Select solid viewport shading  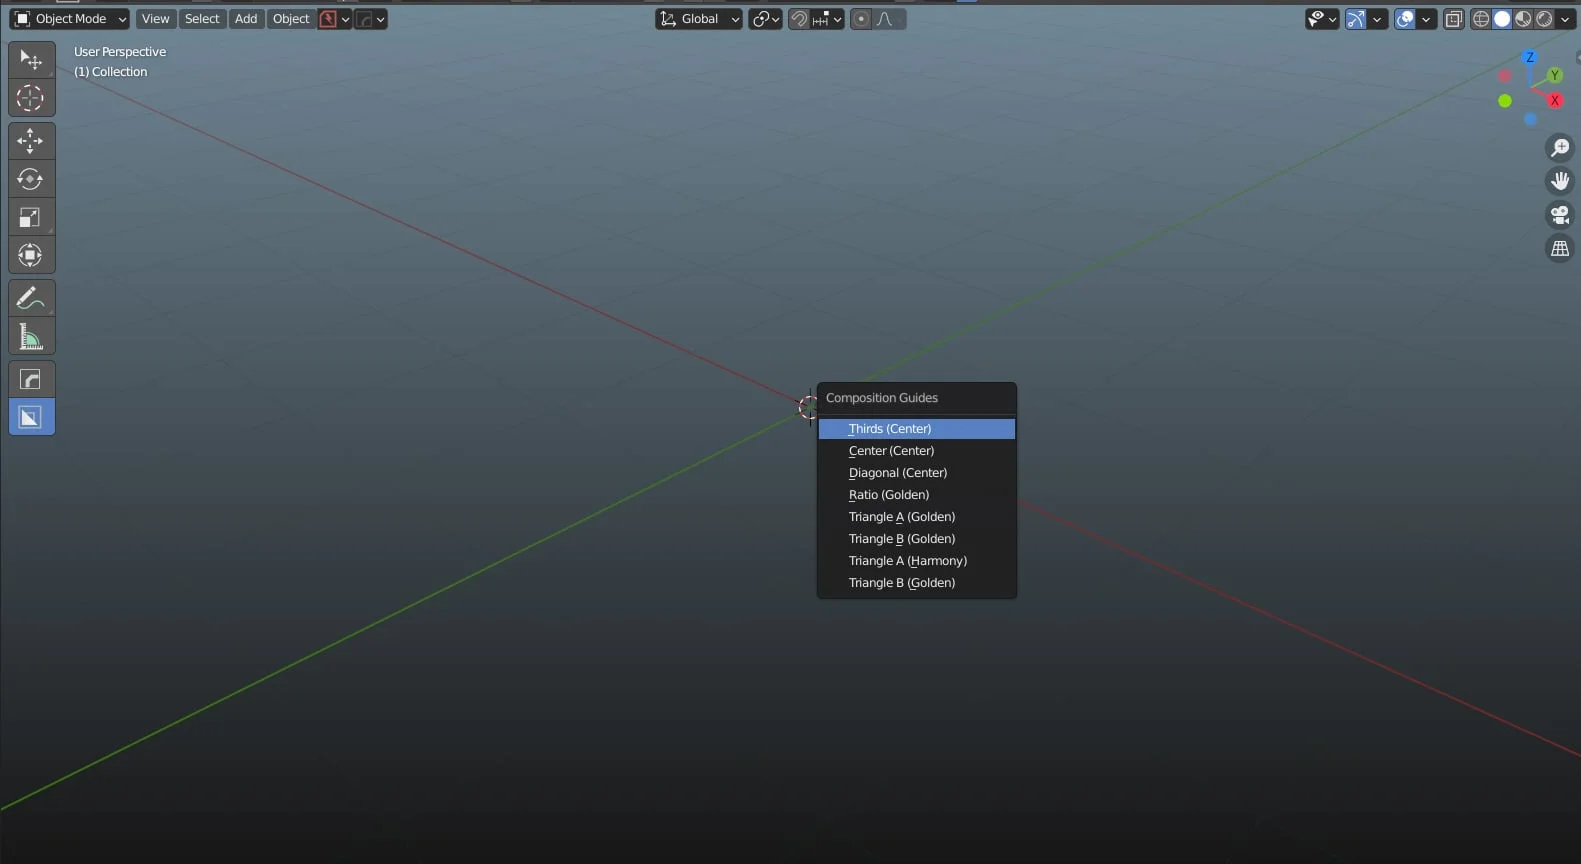pyautogui.click(x=1502, y=19)
